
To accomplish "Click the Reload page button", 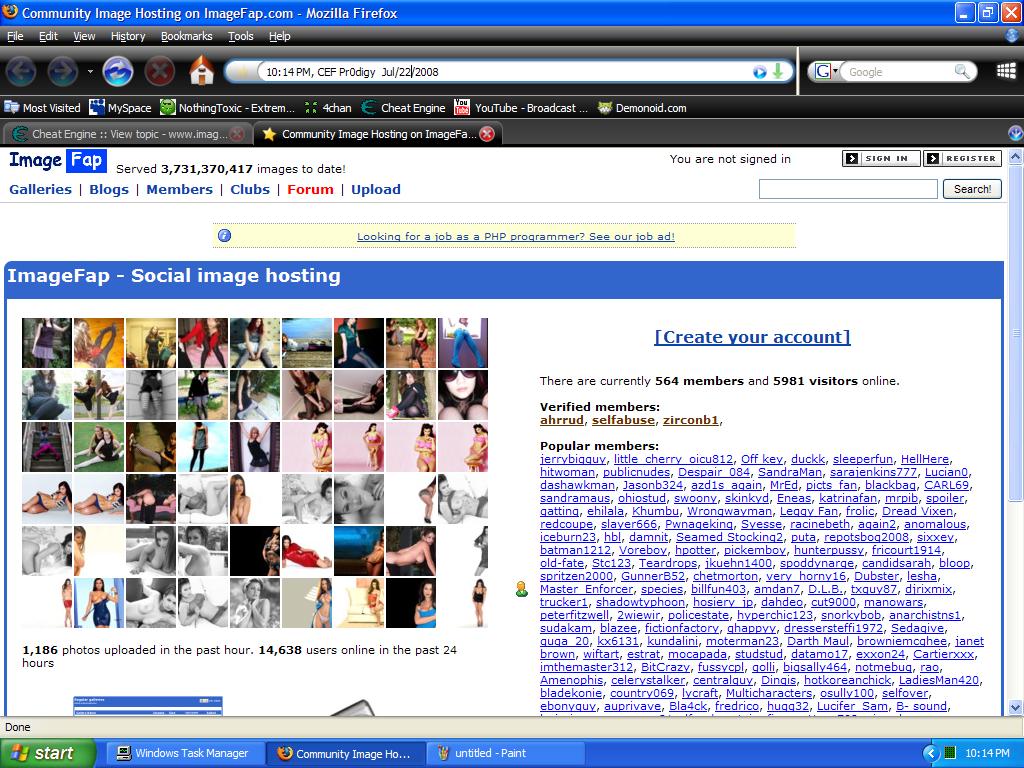I will point(118,71).
